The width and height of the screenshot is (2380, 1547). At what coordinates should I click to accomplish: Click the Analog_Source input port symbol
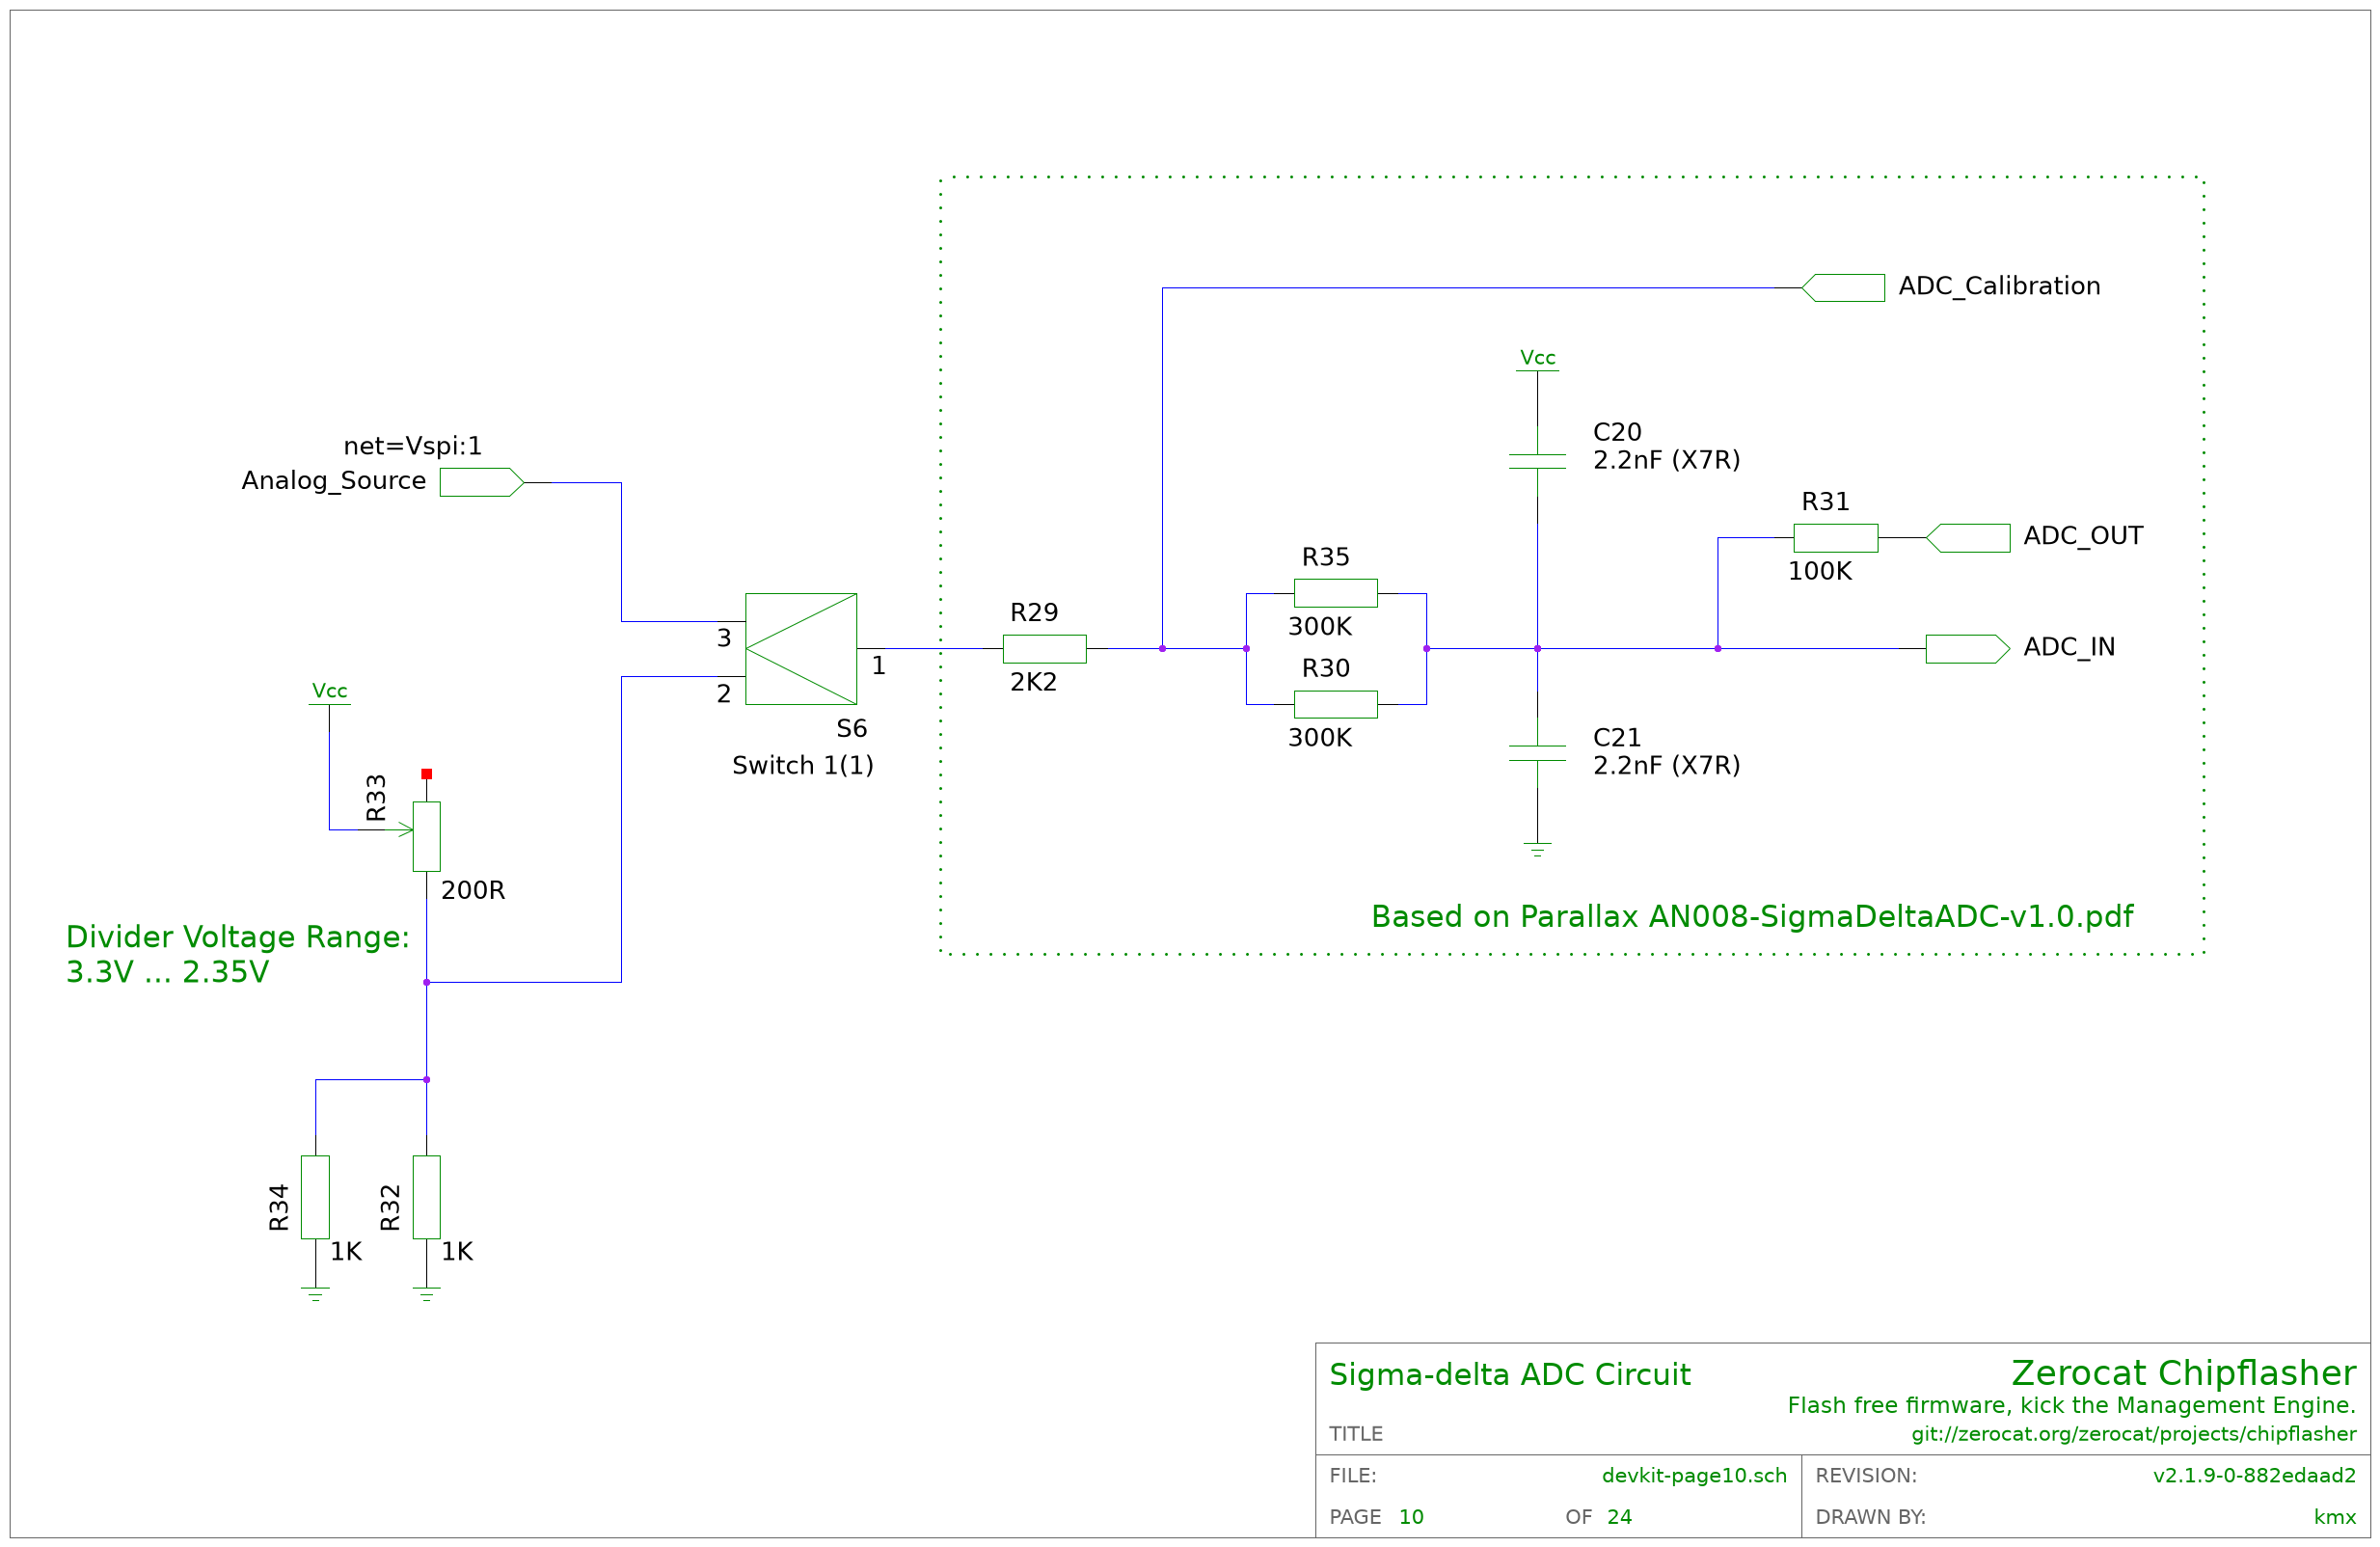pyautogui.click(x=482, y=482)
